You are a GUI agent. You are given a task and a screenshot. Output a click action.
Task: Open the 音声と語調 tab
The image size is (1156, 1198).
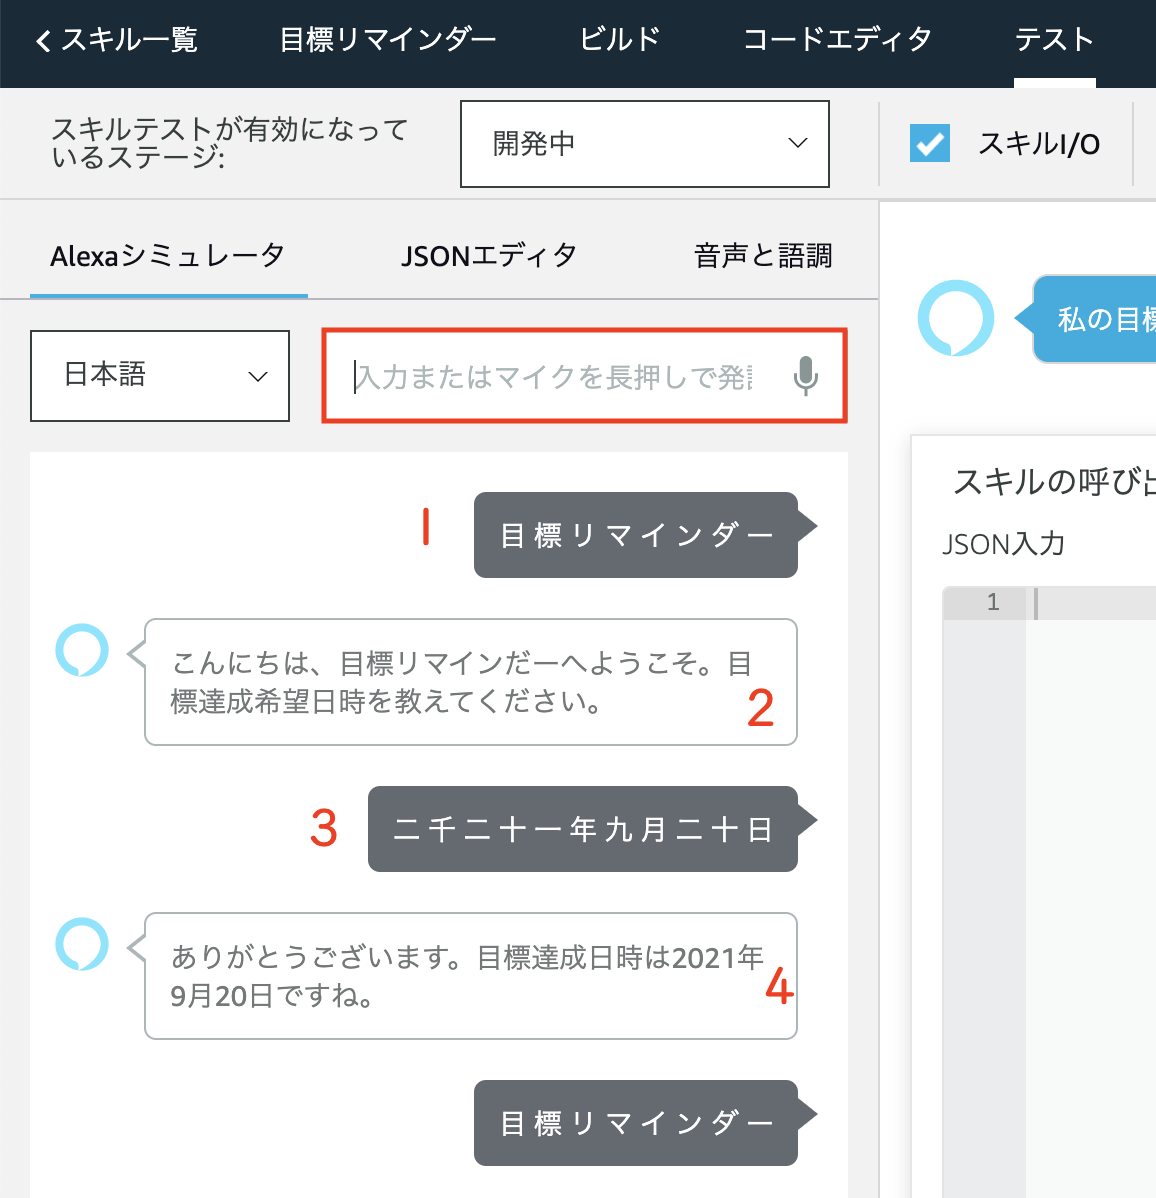coord(763,256)
